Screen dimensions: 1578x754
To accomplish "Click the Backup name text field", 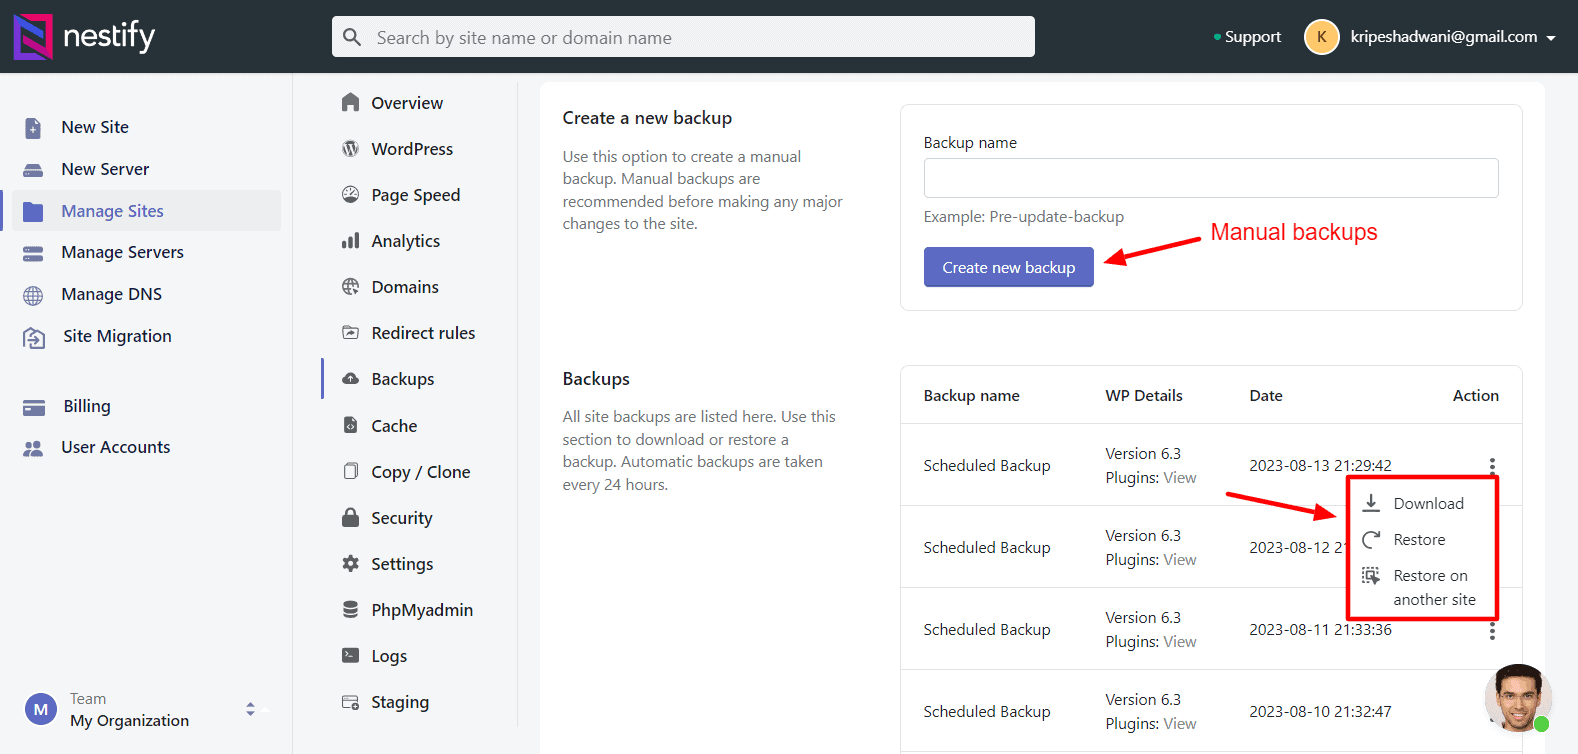I will click(1210, 178).
